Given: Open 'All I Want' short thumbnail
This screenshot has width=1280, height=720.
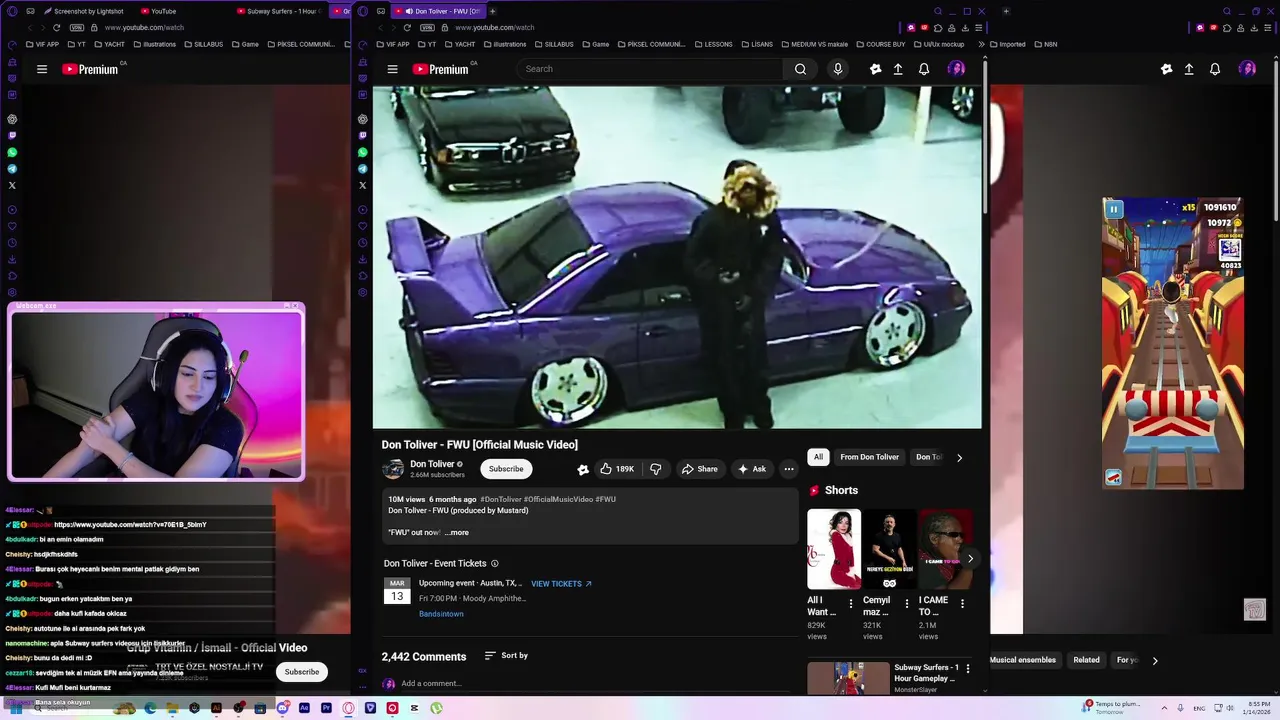Looking at the screenshot, I should [834, 549].
